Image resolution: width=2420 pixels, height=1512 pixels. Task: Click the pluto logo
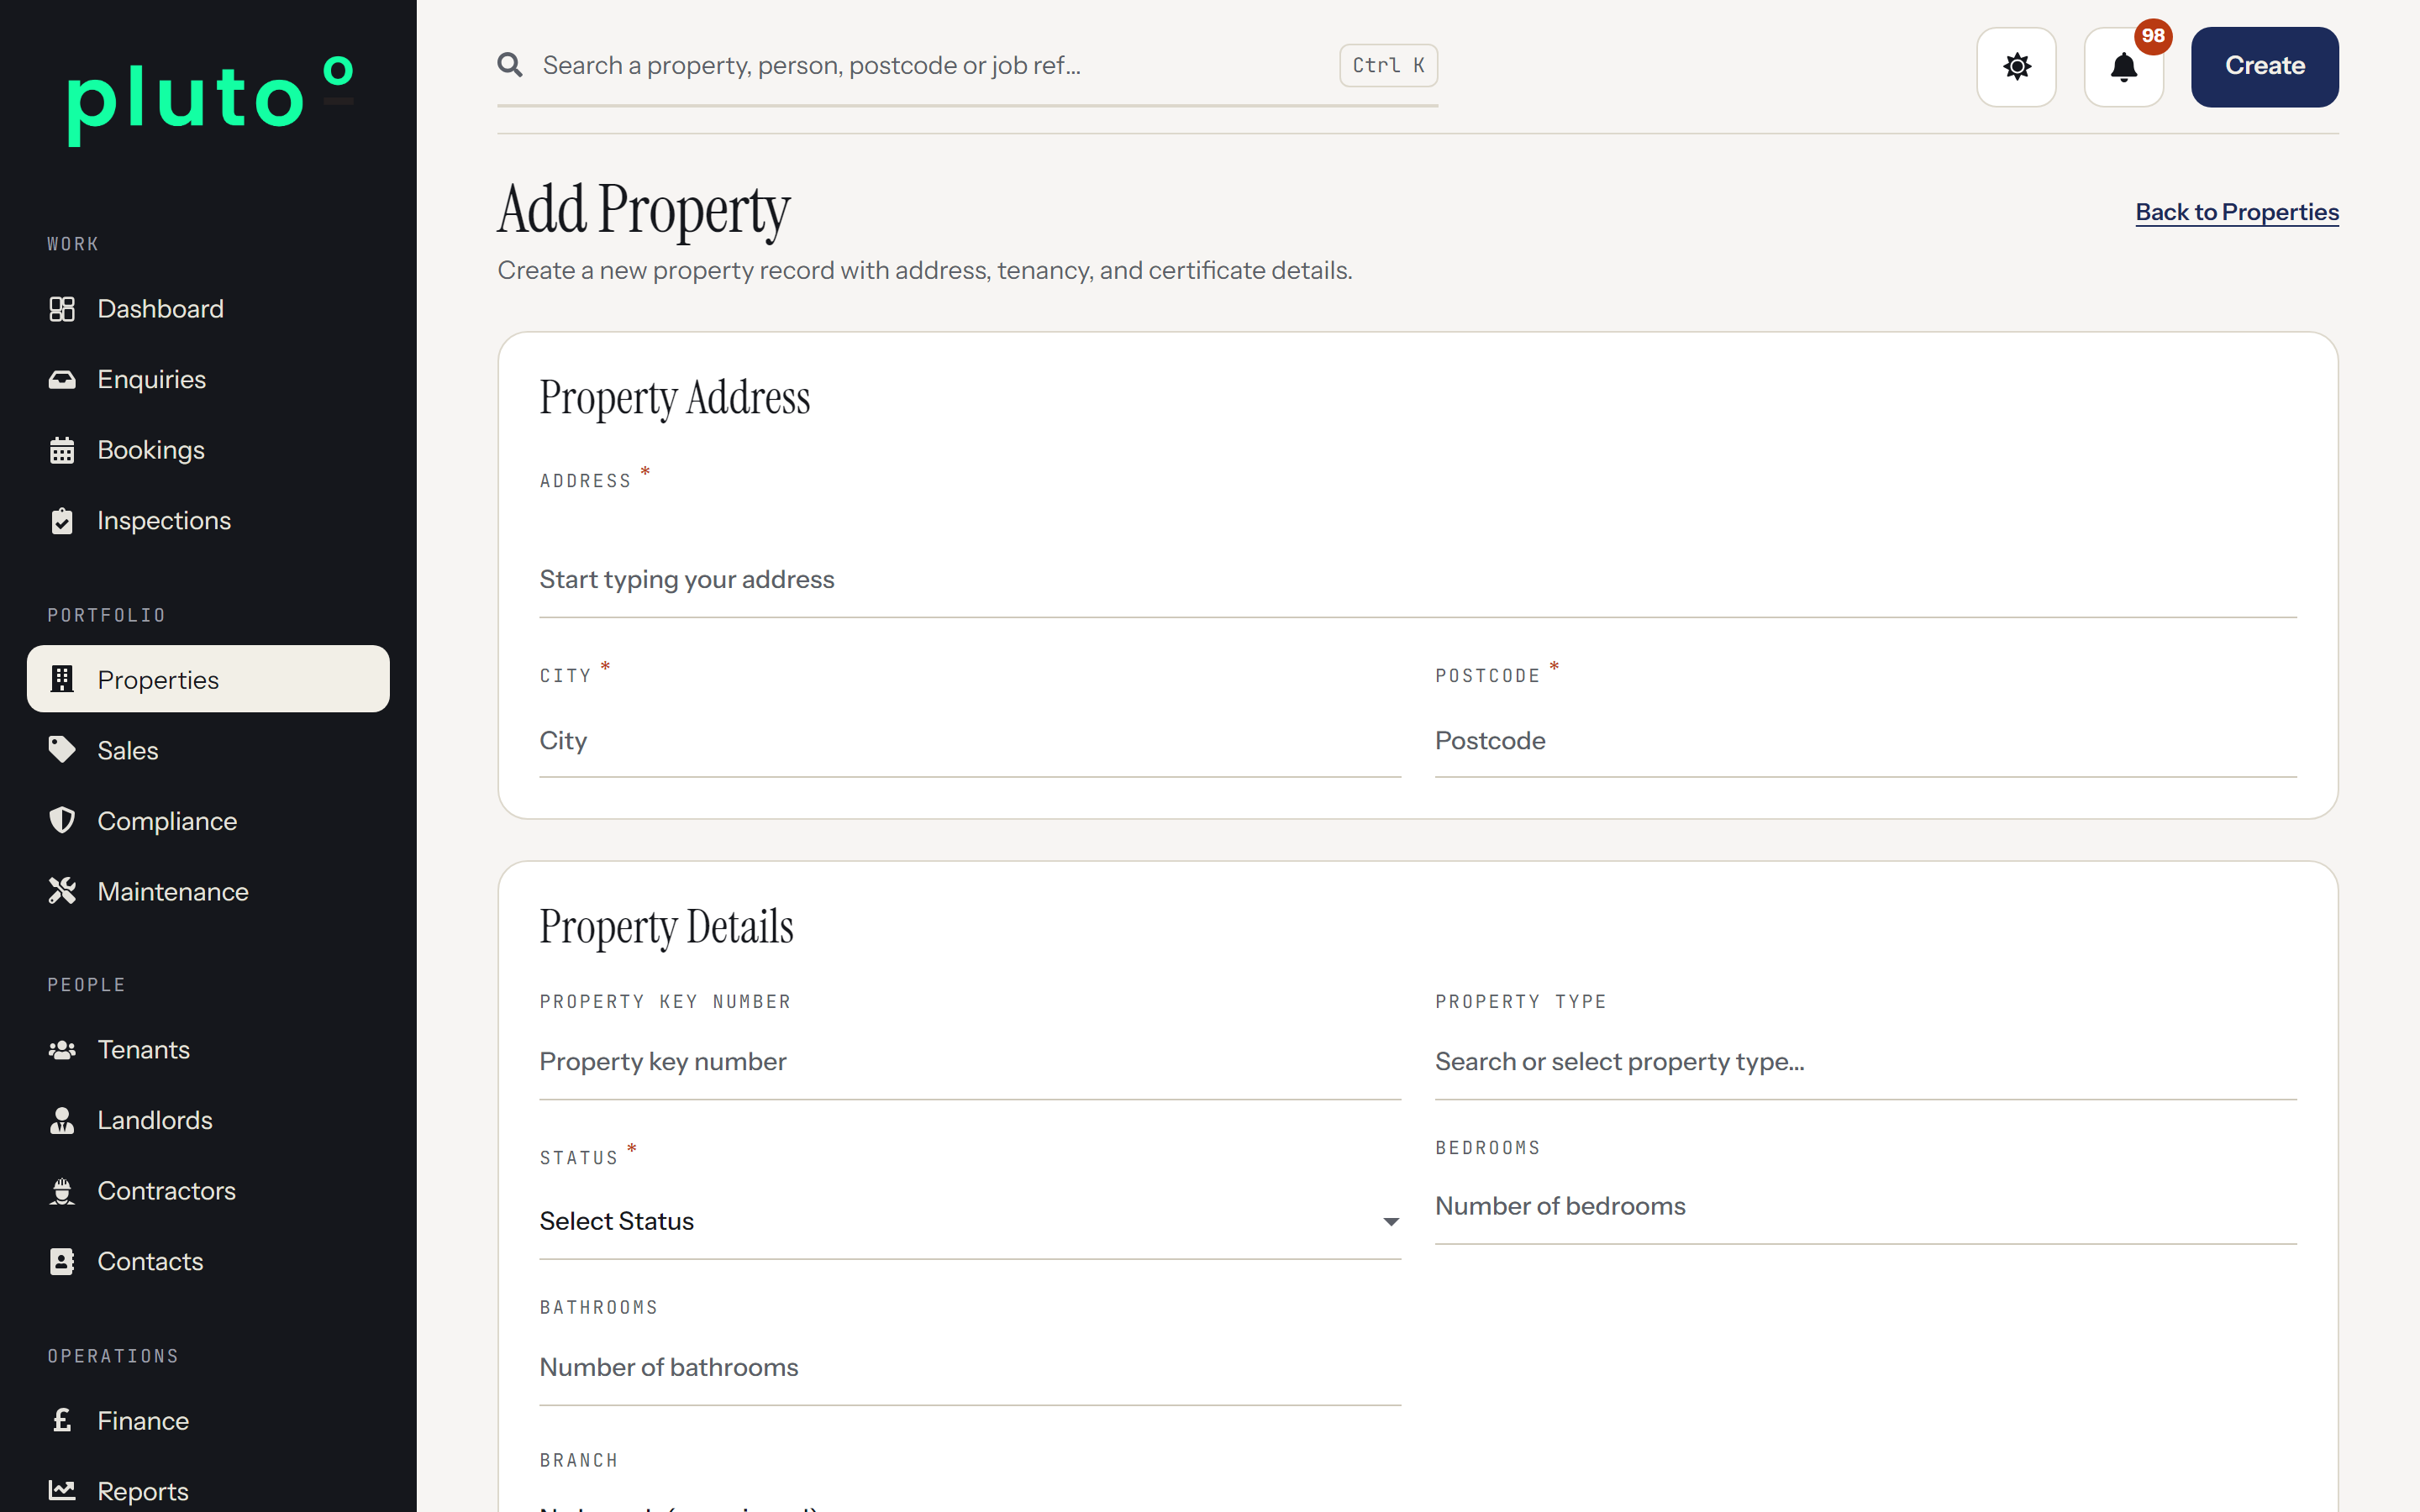click(x=210, y=100)
